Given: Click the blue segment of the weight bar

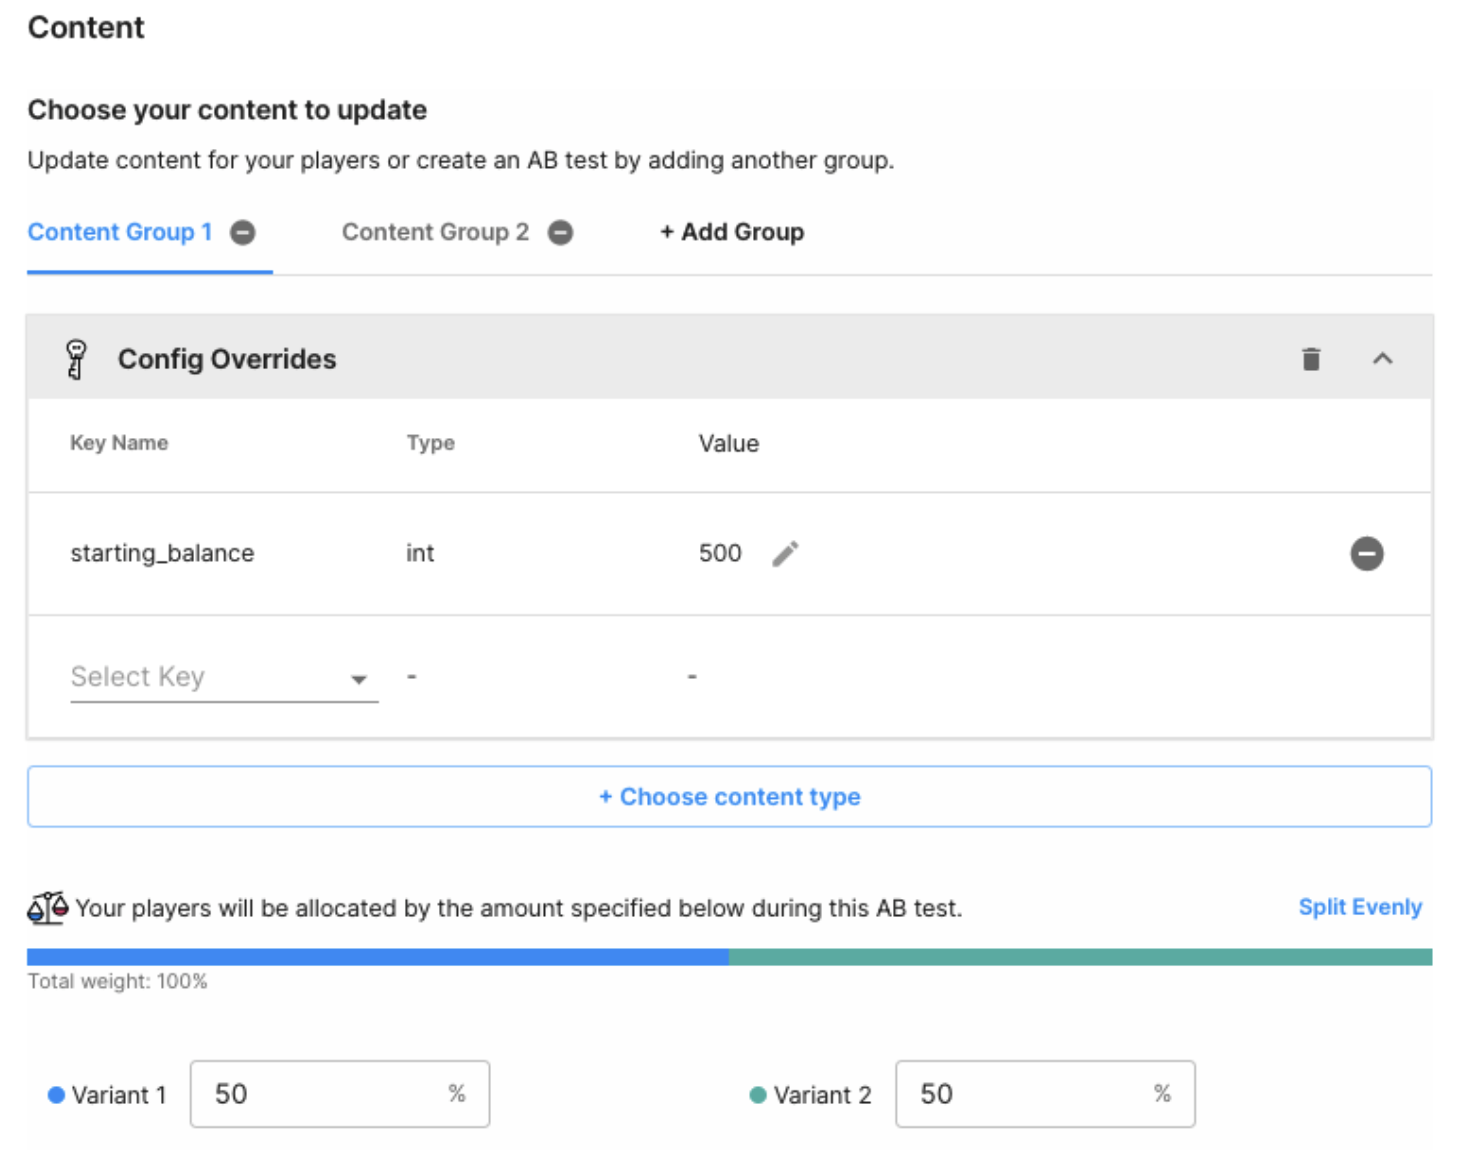Looking at the screenshot, I should point(378,957).
